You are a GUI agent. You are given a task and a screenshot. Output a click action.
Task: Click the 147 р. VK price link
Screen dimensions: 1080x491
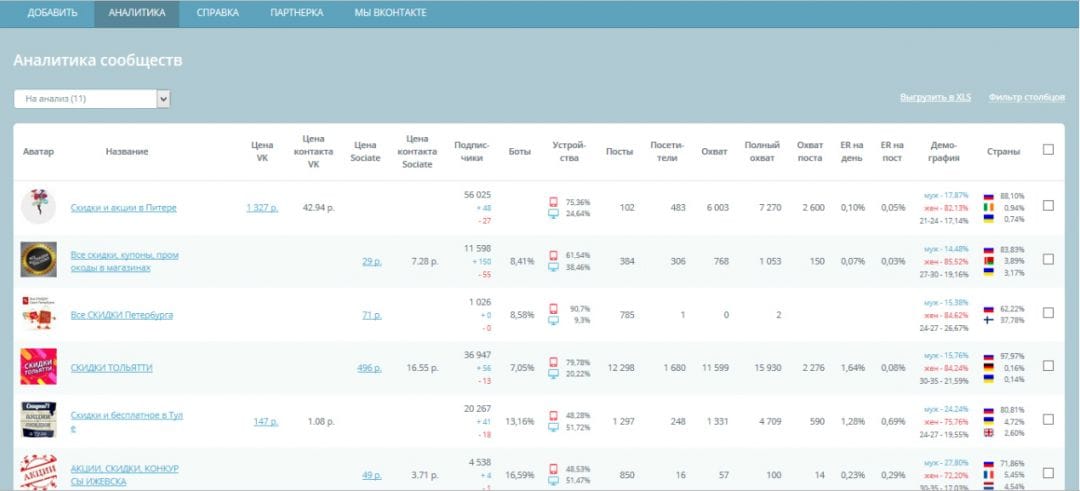(x=266, y=421)
